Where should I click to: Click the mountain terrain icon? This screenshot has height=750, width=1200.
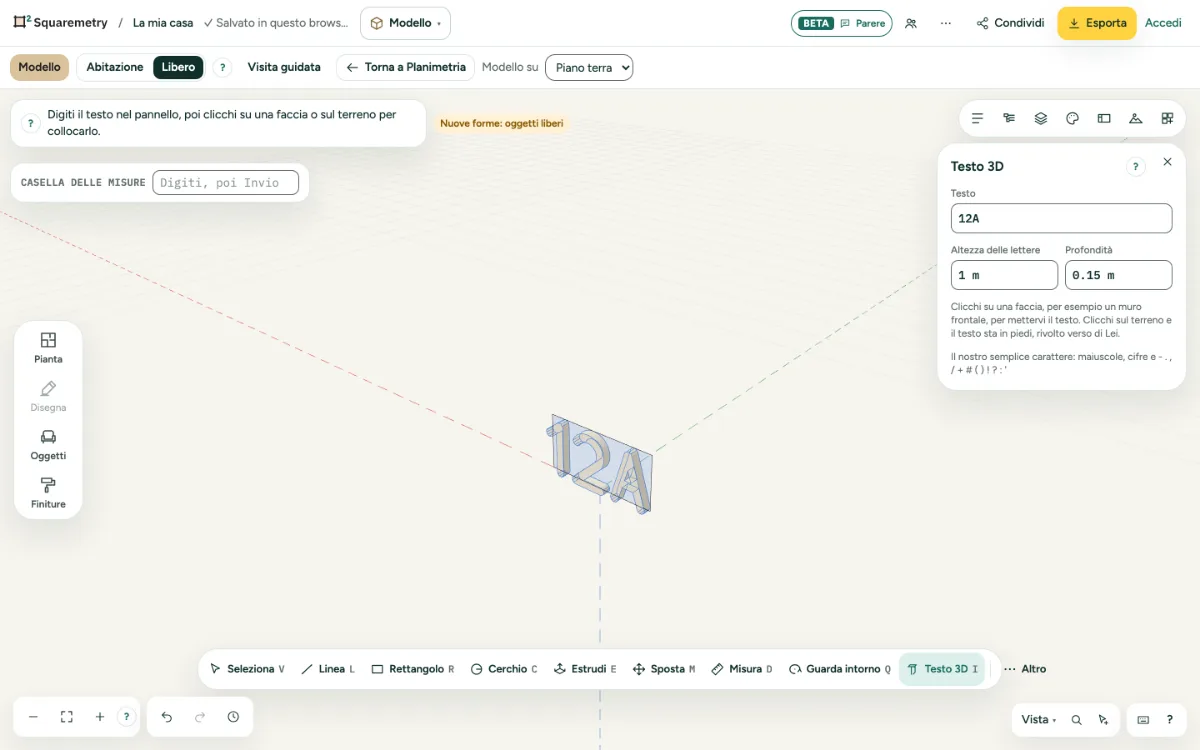[1135, 118]
